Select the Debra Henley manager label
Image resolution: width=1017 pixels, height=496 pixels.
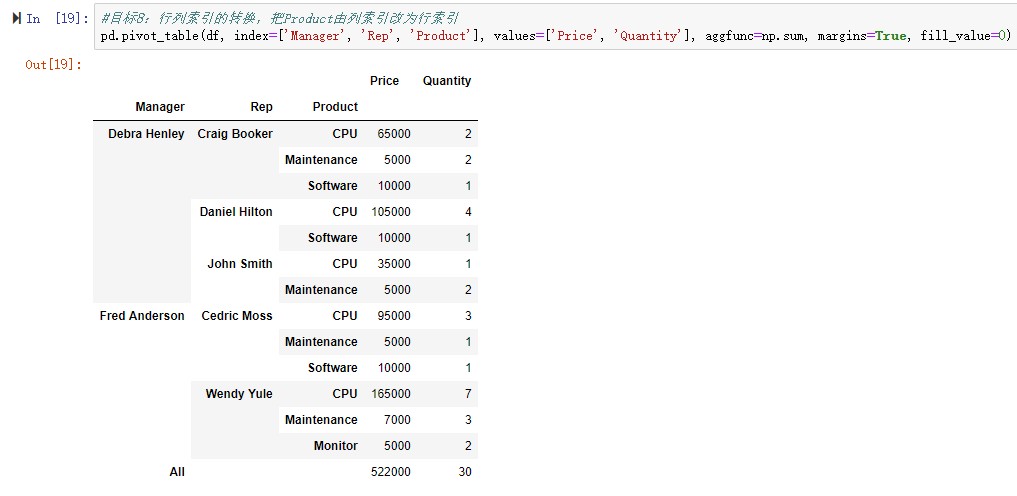147,134
